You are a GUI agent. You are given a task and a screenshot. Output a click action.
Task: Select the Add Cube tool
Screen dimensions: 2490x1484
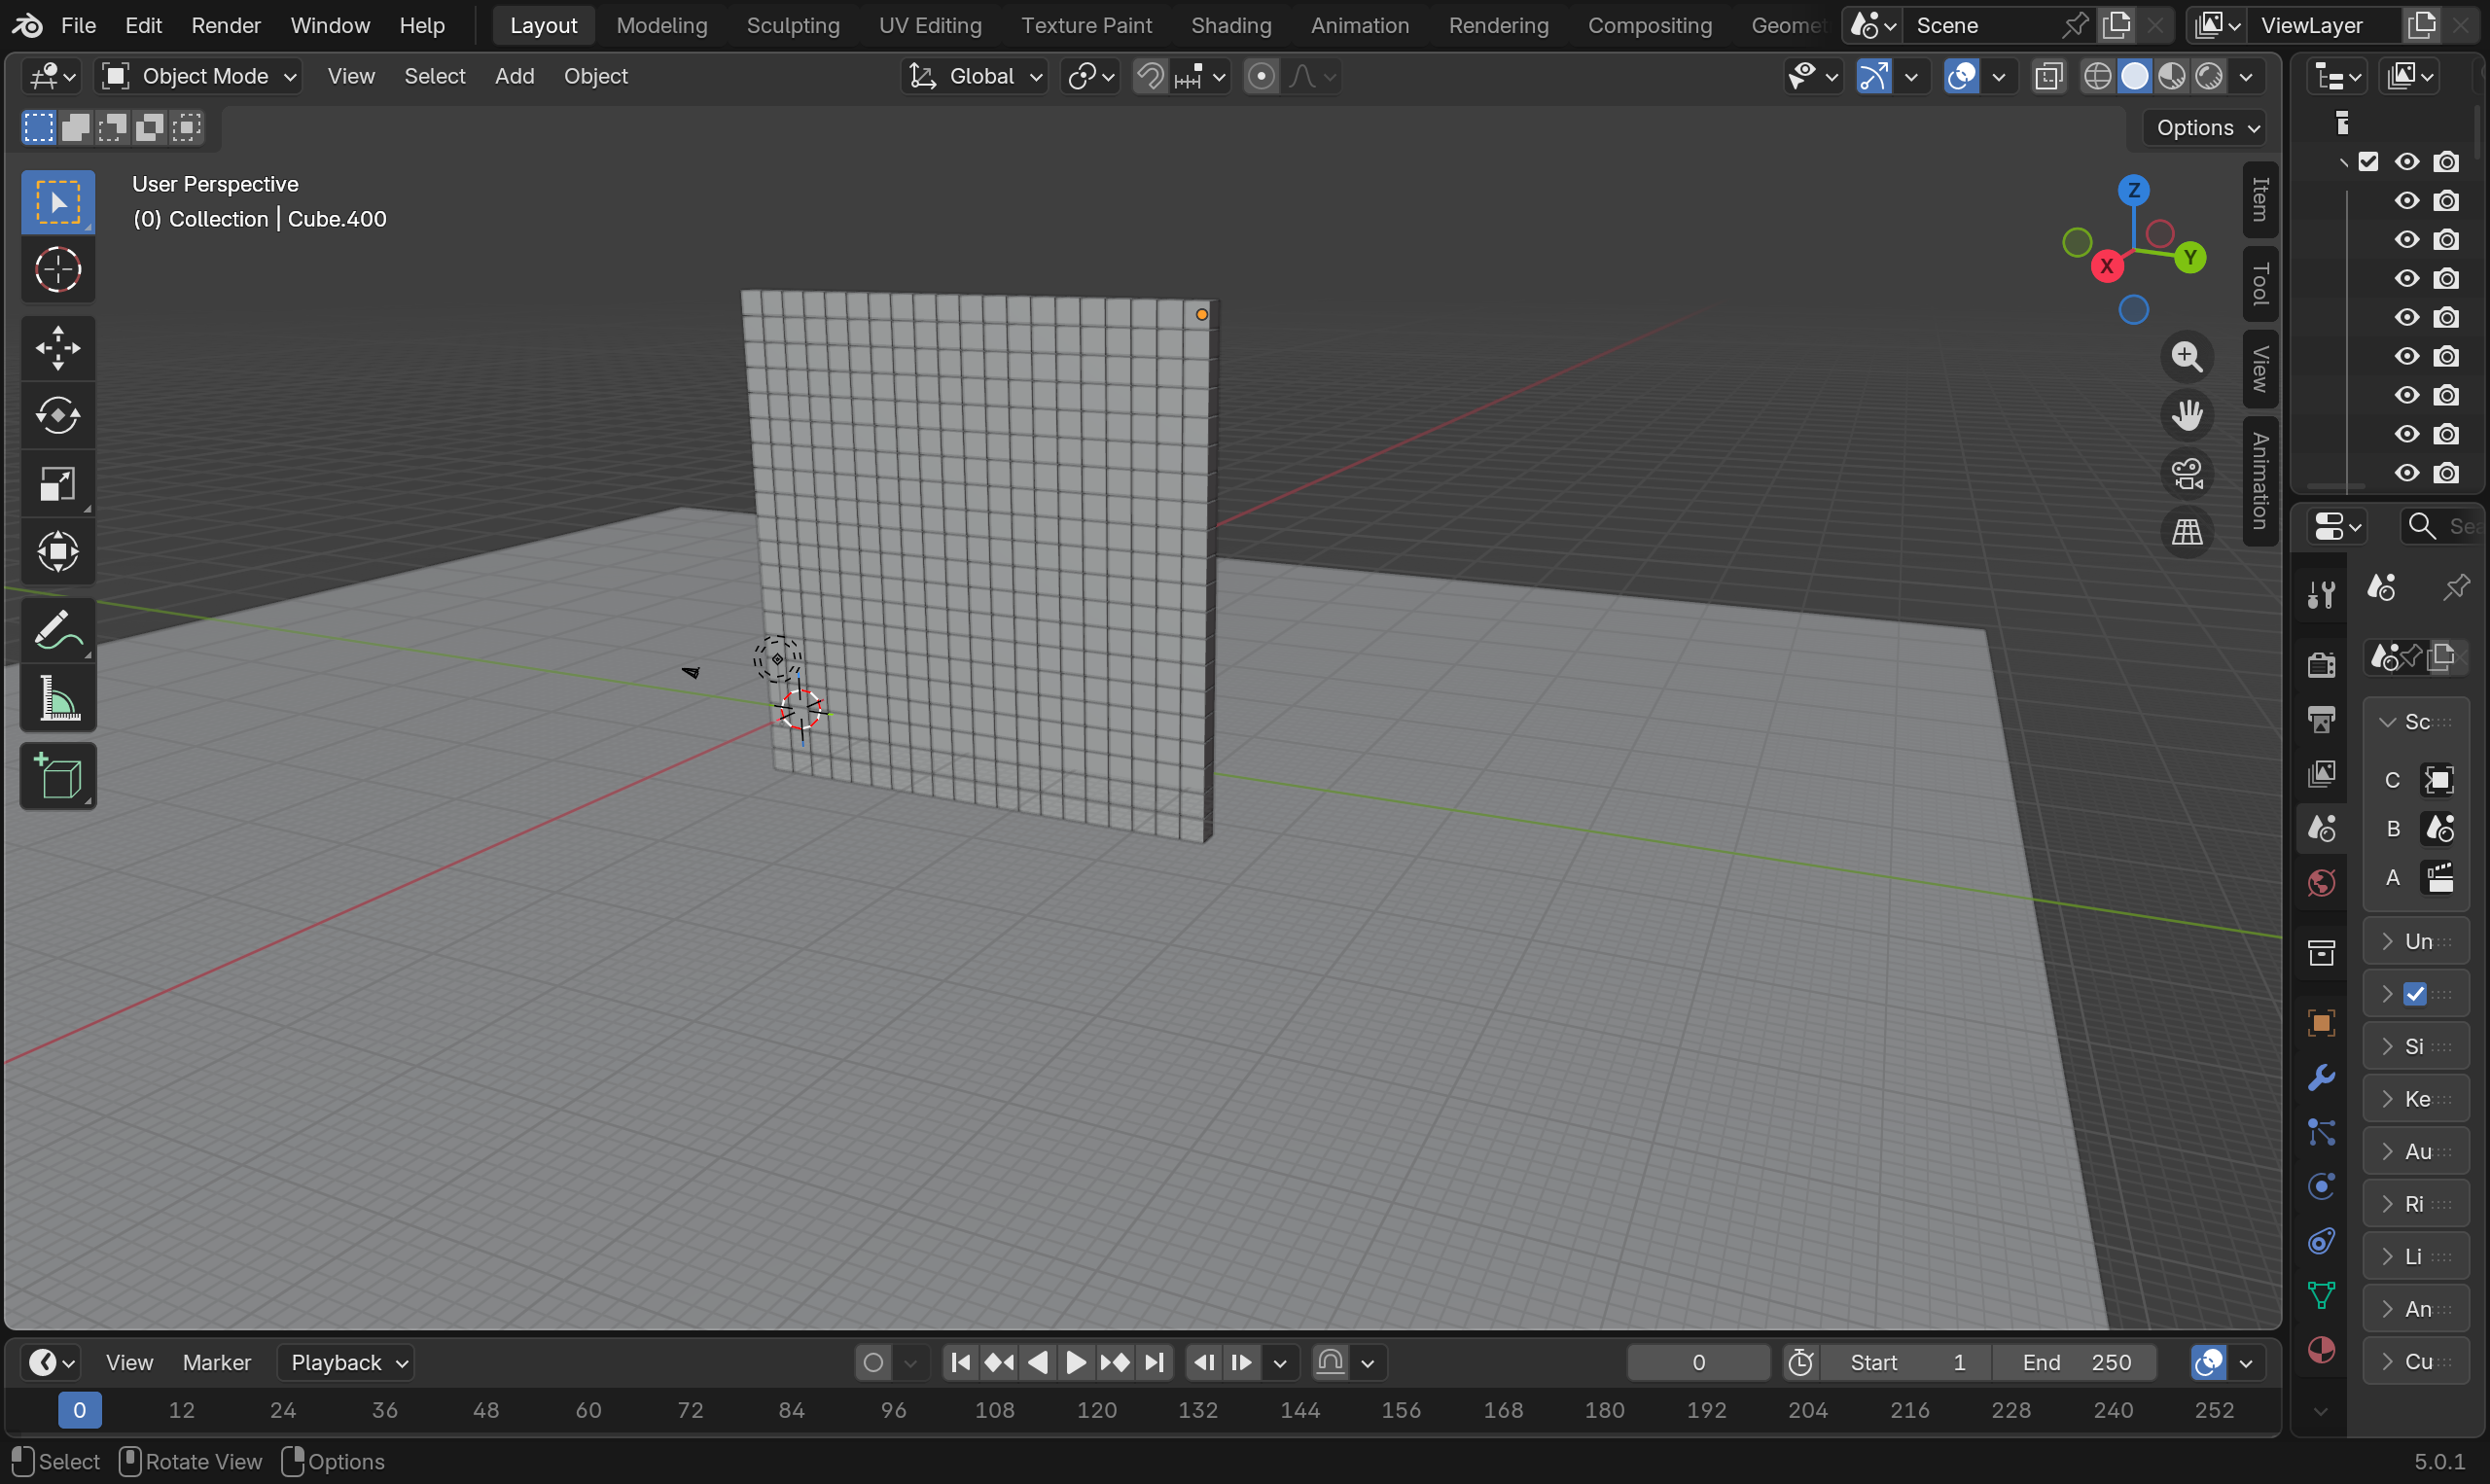coord(58,777)
